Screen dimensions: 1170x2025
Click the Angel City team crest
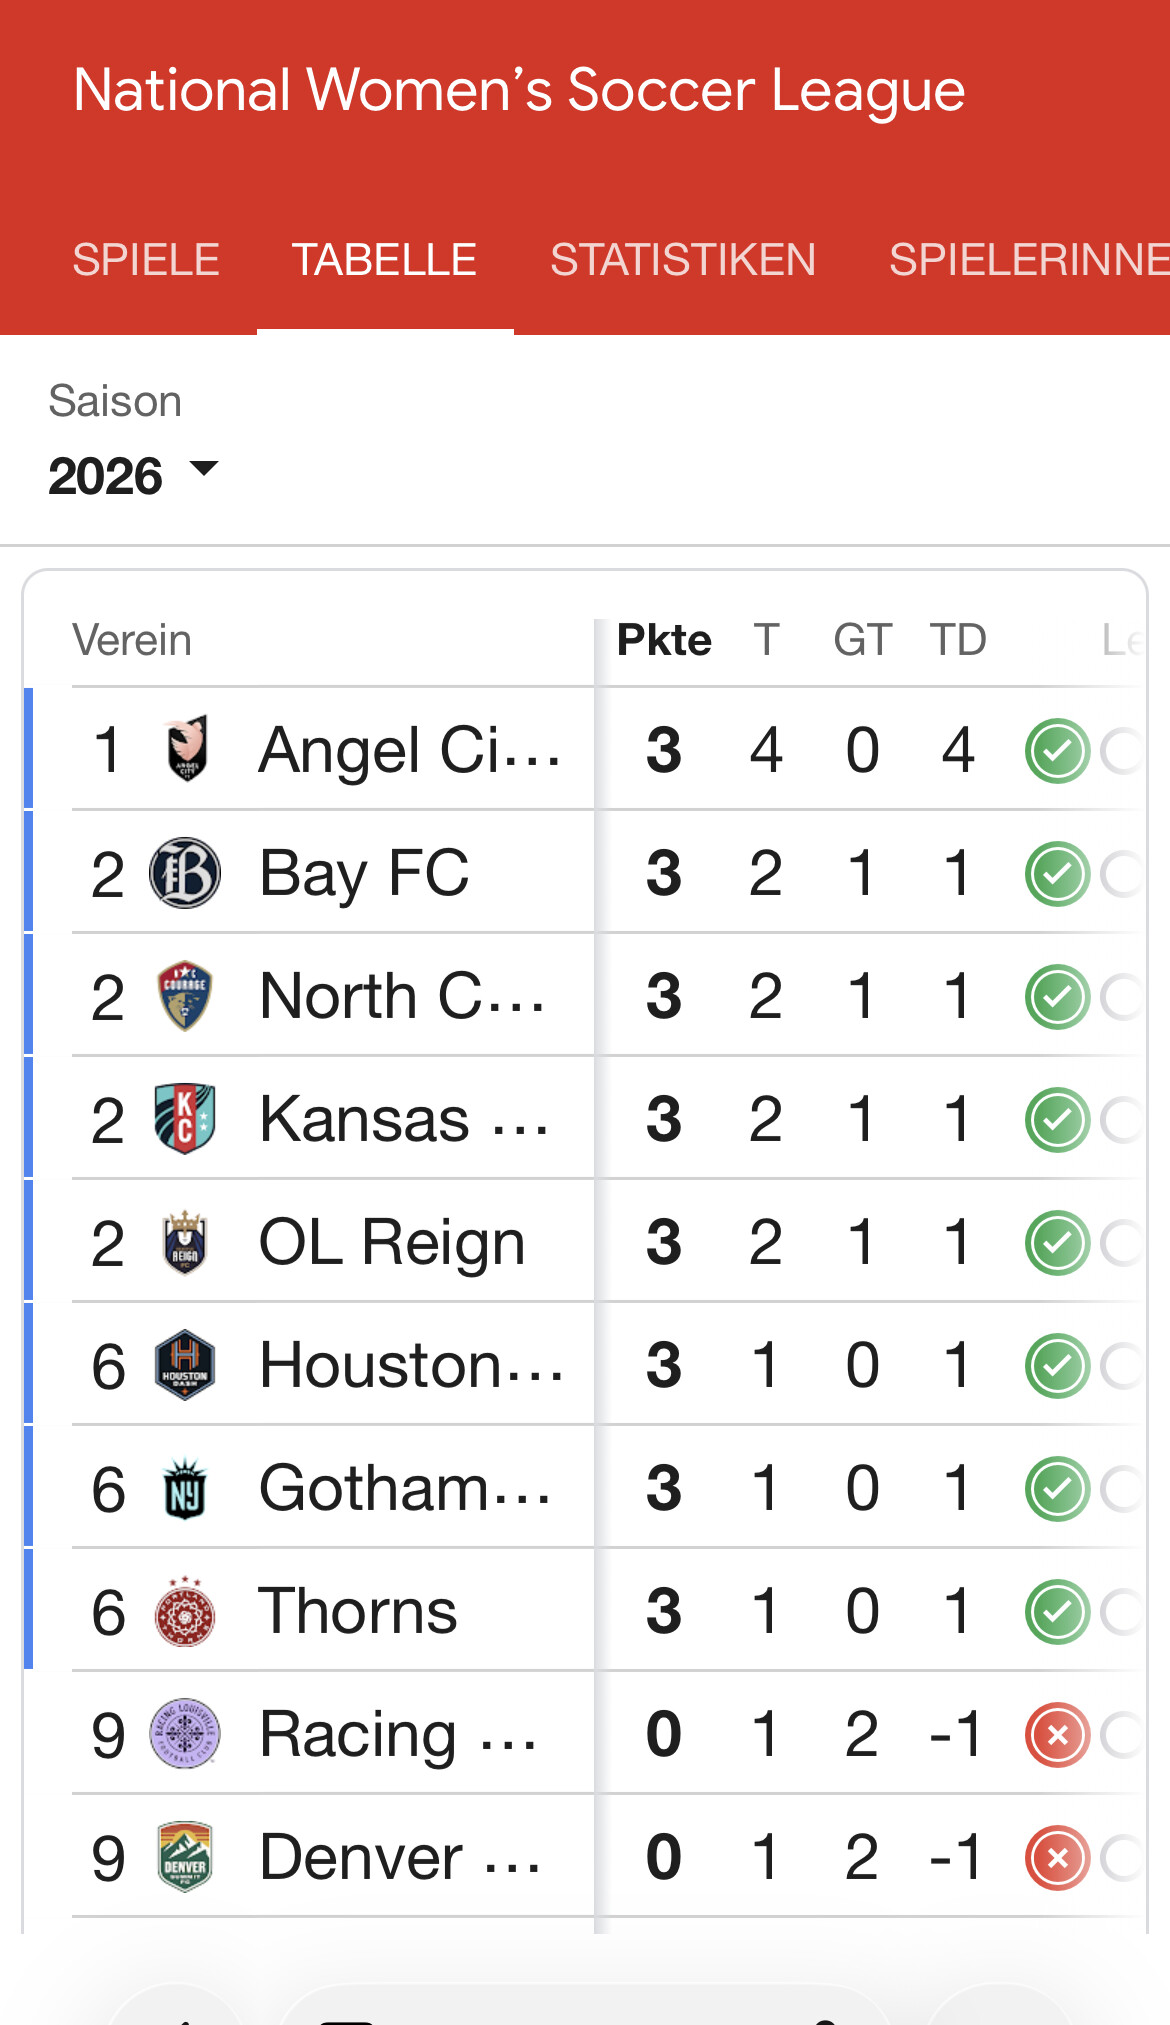[186, 748]
